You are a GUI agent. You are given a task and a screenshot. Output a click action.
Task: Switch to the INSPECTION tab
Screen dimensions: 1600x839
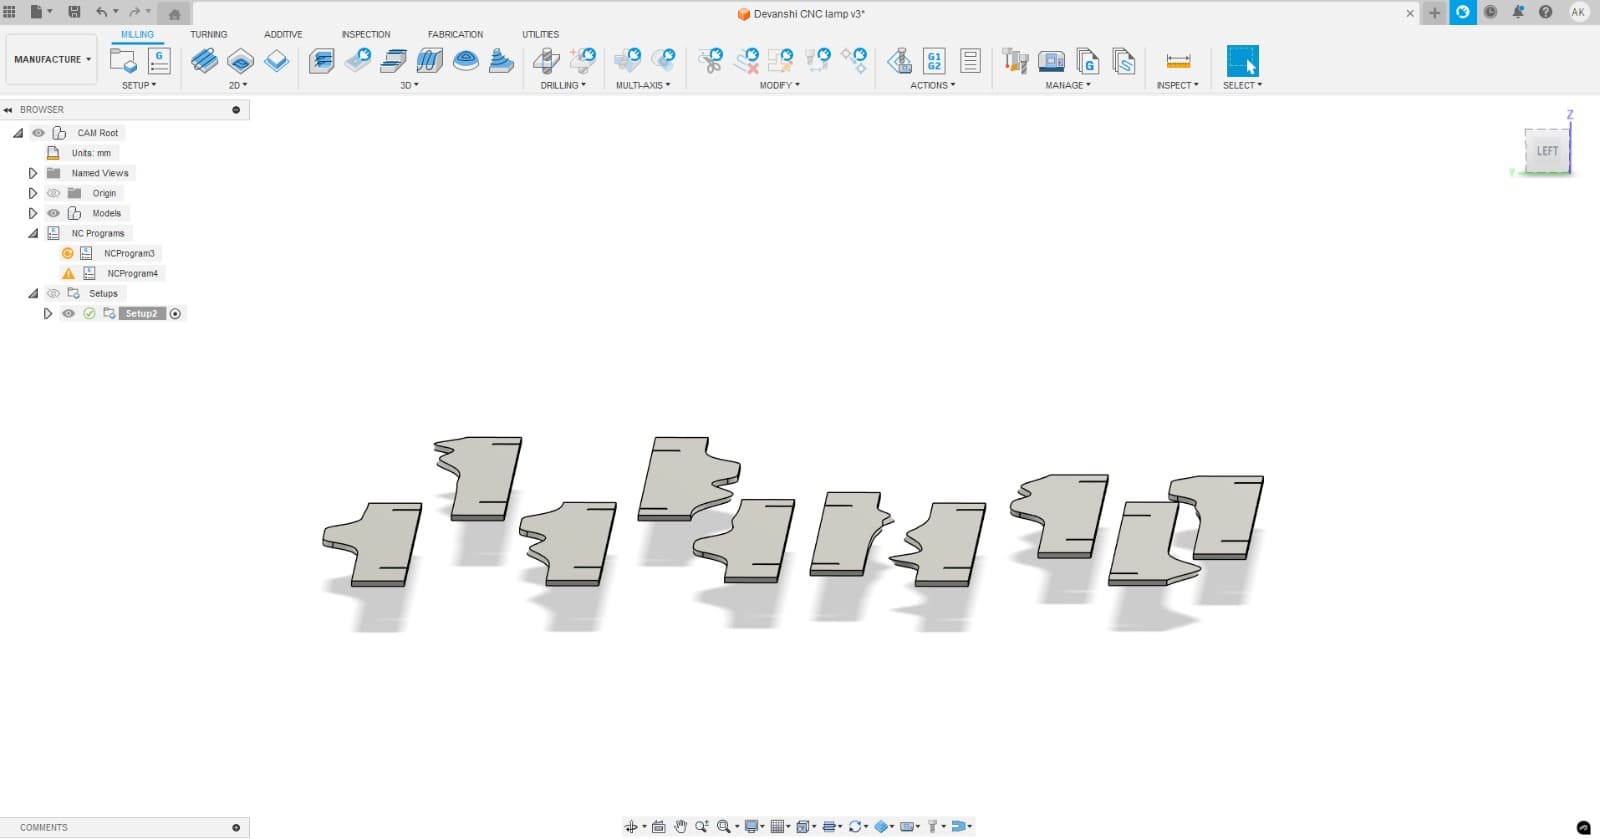pos(366,34)
